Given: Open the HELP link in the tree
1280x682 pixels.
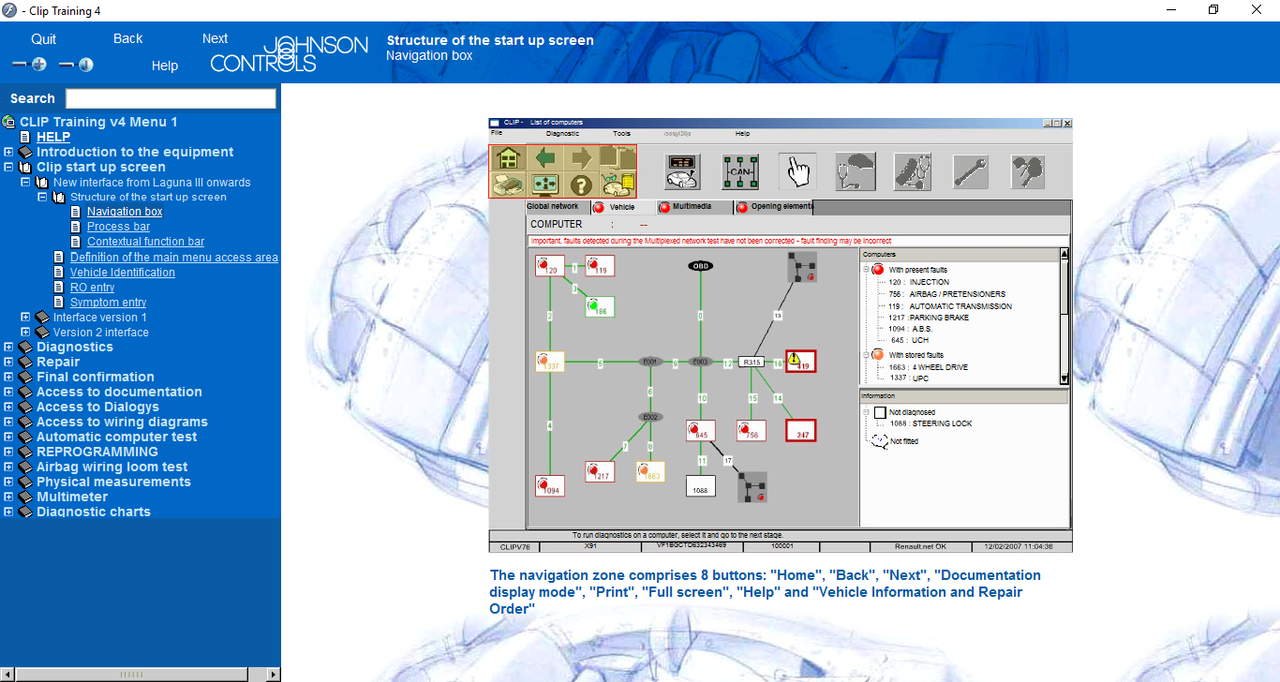Looking at the screenshot, I should pyautogui.click(x=54, y=137).
